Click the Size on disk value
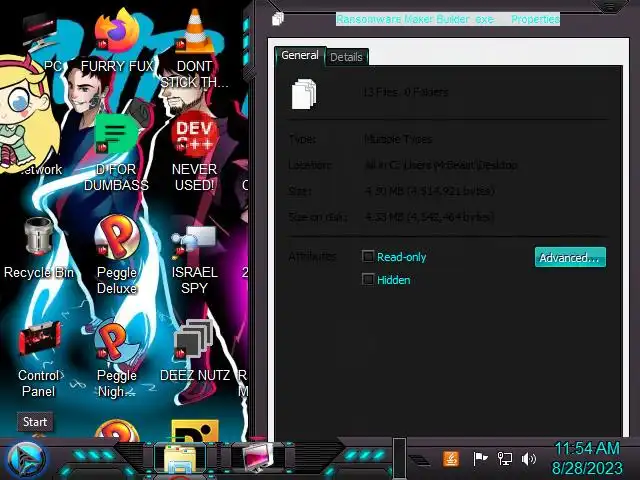Image resolution: width=640 pixels, height=480 pixels. pos(429,217)
